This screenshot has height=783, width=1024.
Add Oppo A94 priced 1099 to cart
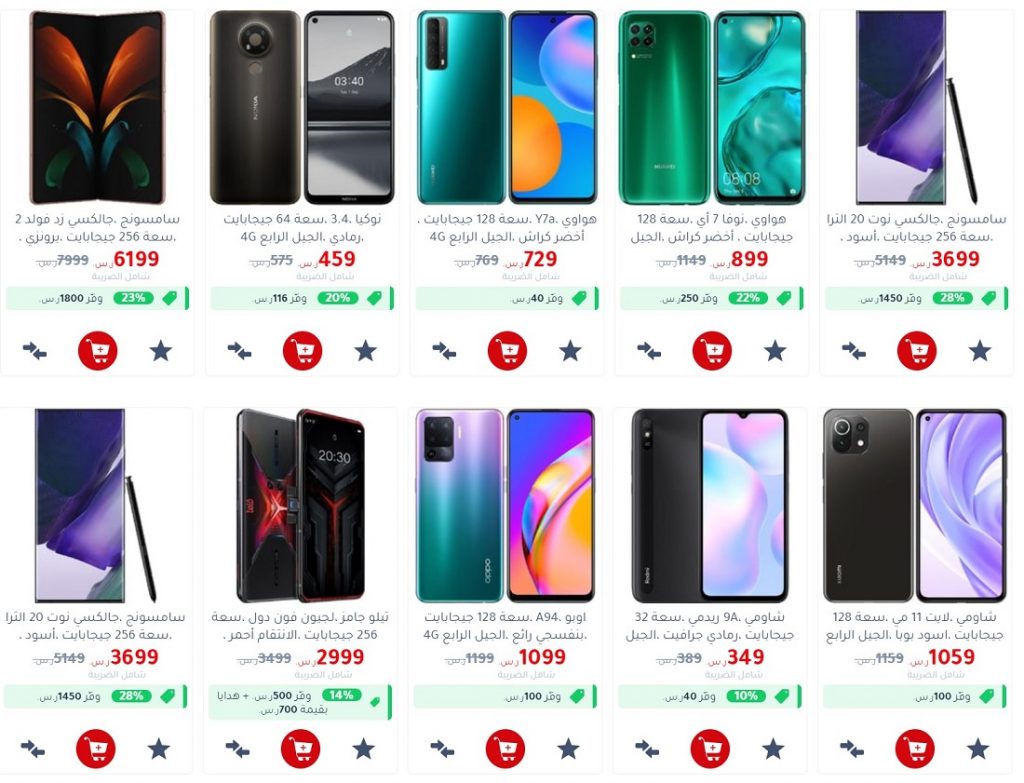(505, 748)
